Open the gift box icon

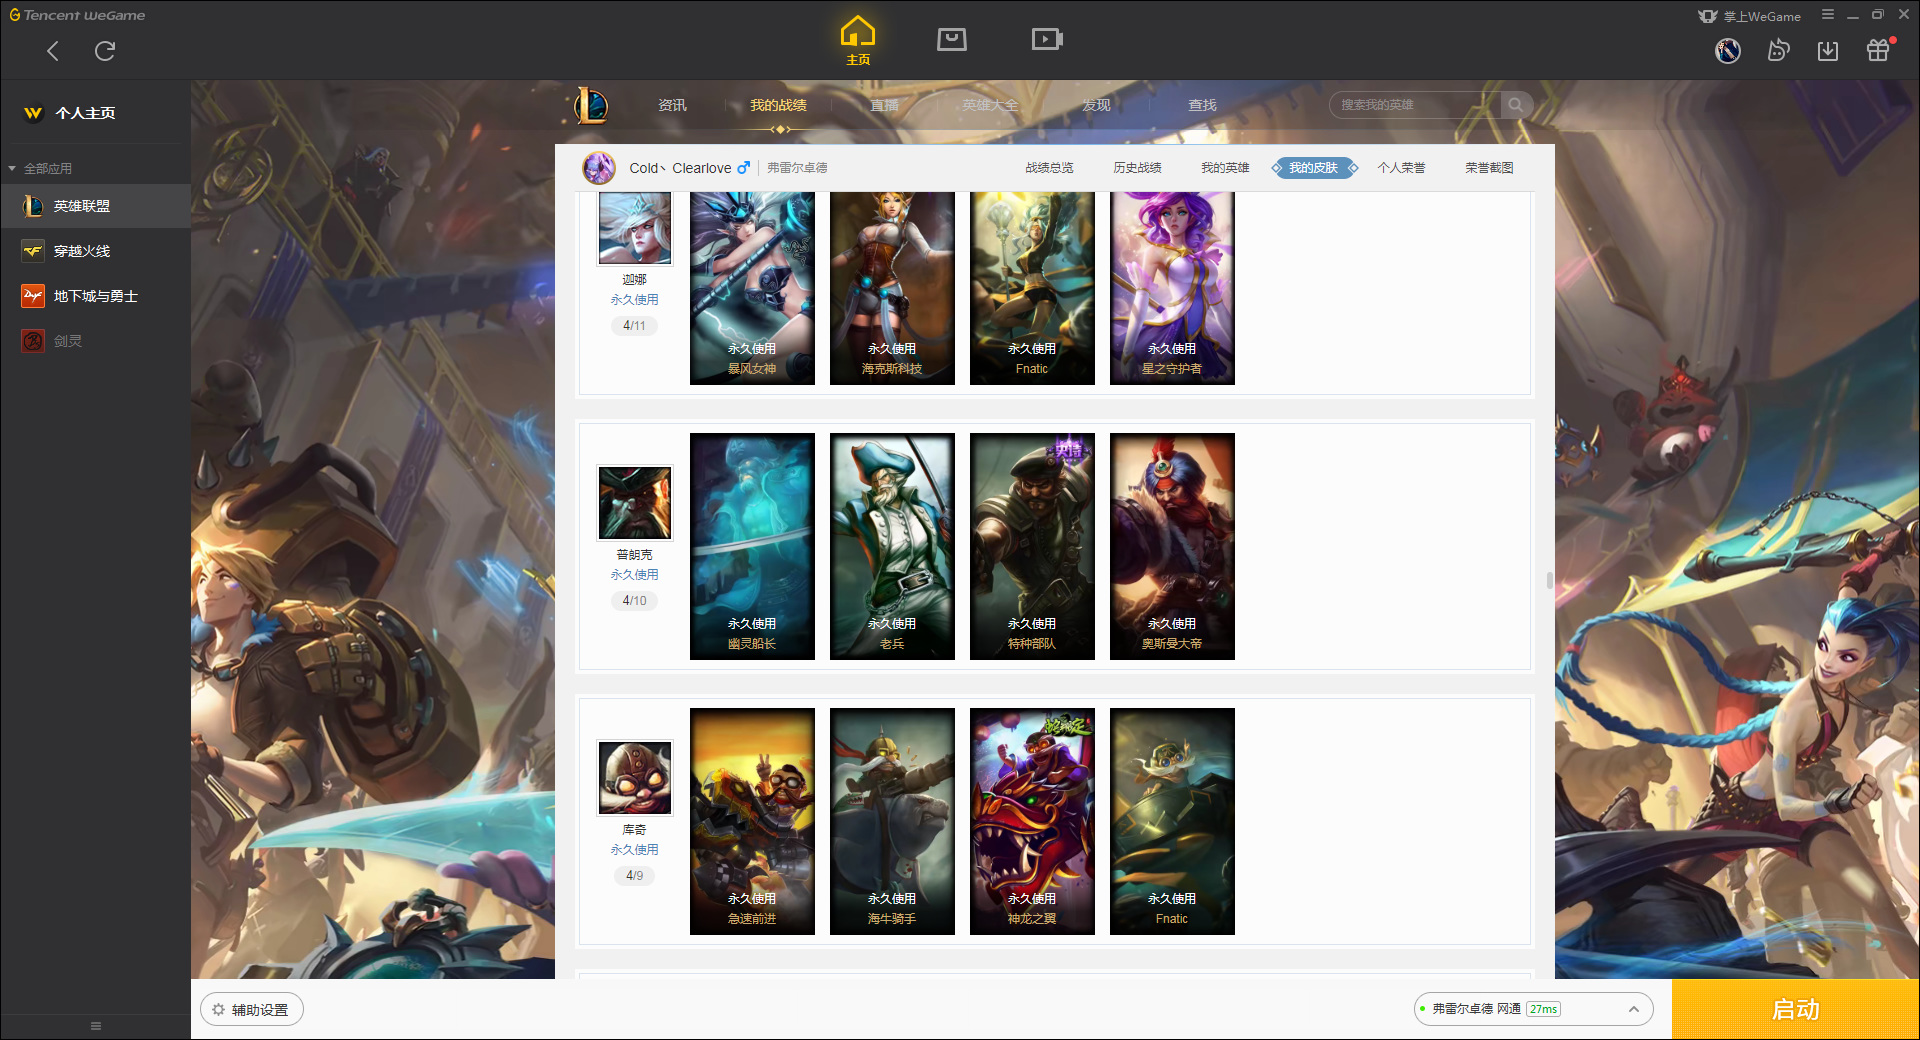click(1878, 50)
